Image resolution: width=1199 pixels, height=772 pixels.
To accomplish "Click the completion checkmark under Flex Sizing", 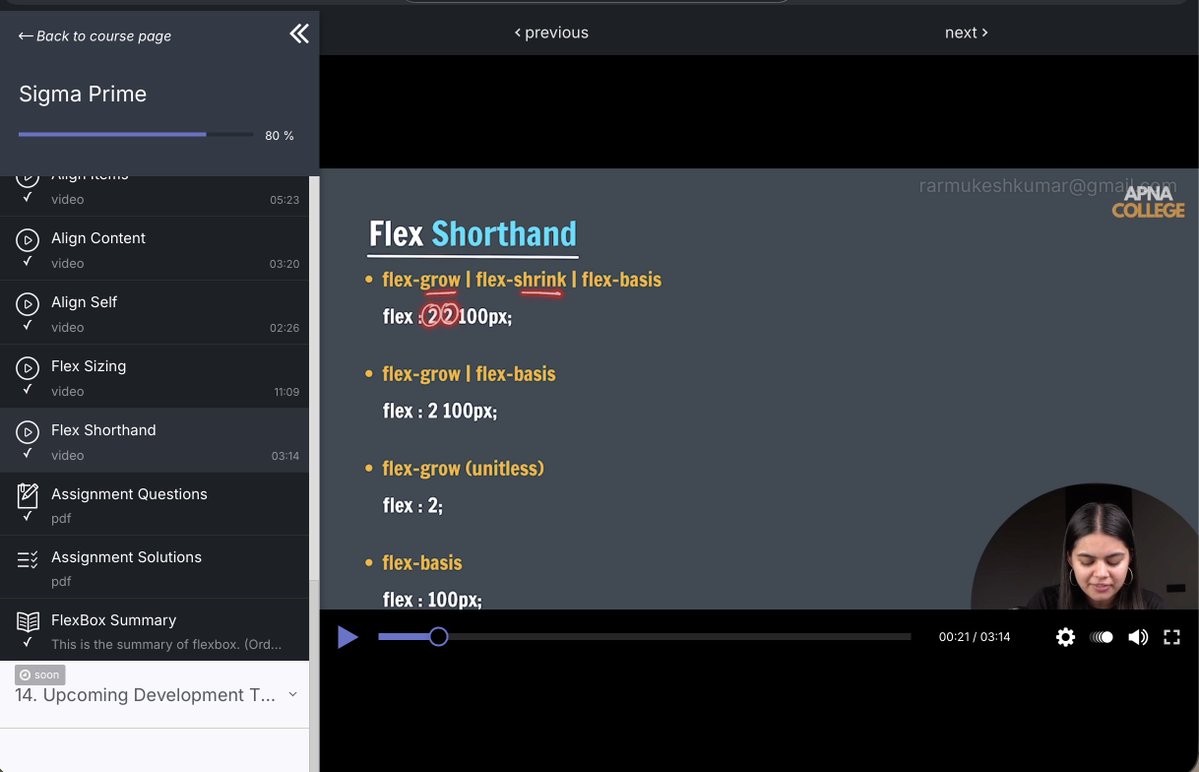I will click(x=28, y=389).
